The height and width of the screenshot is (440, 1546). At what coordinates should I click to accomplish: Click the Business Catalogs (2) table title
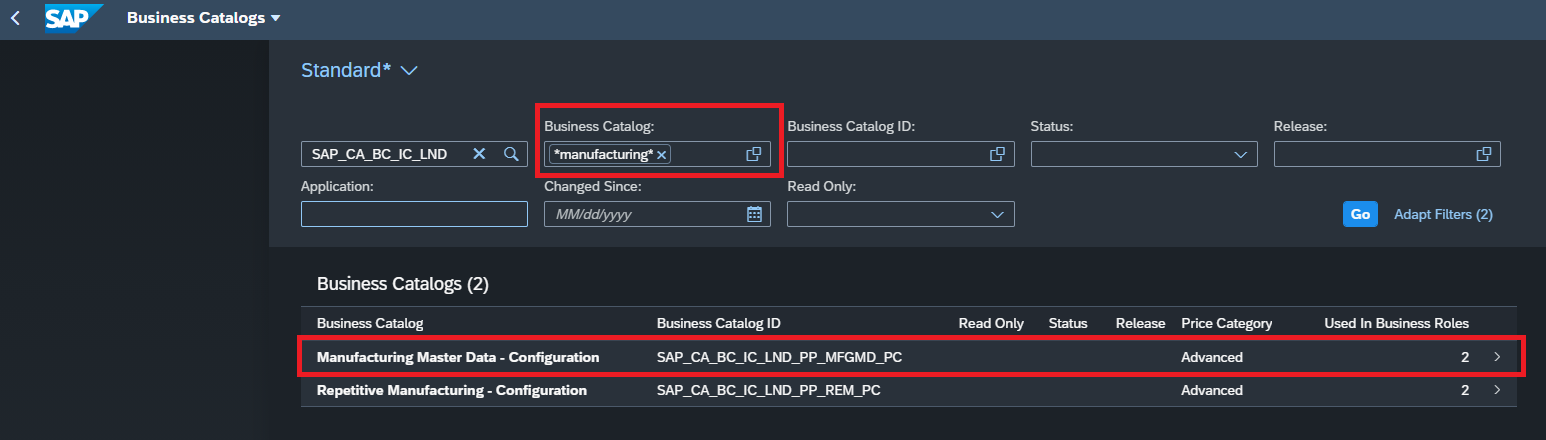point(403,284)
